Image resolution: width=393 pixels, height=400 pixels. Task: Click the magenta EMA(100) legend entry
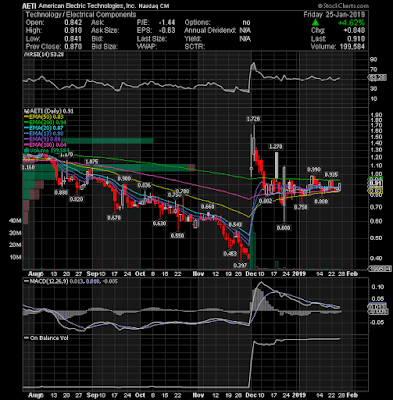46,145
